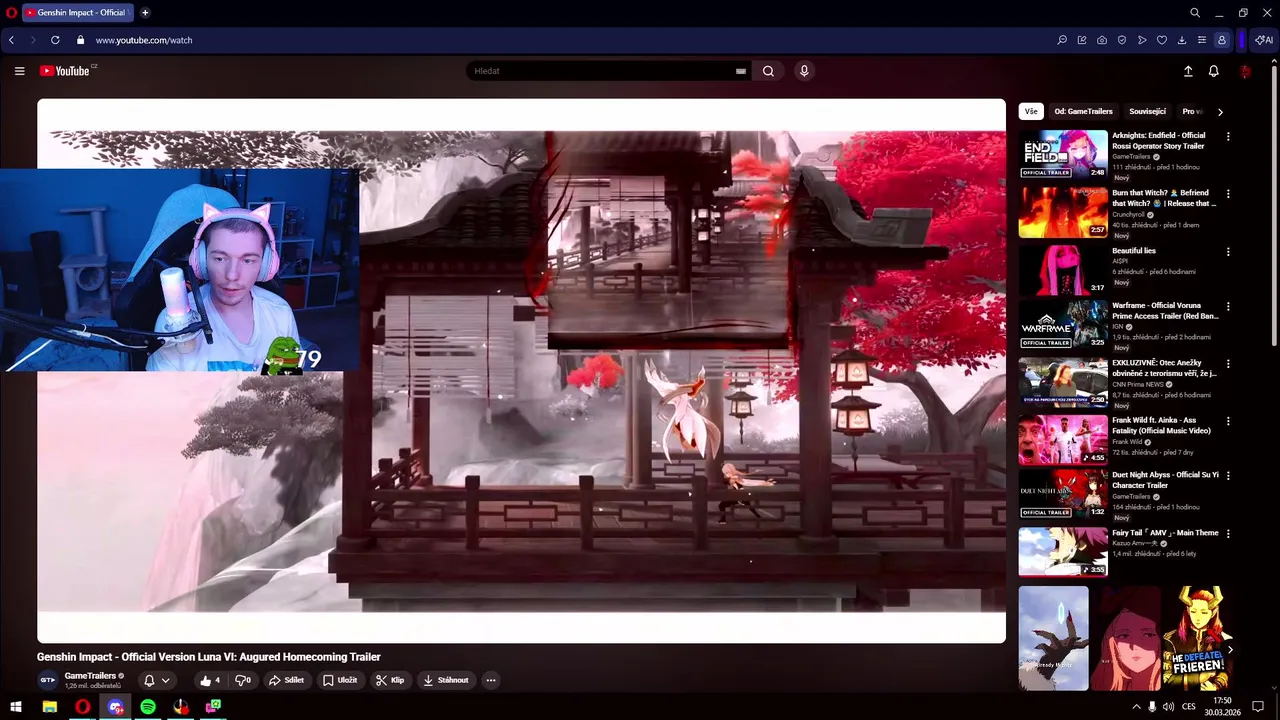This screenshot has width=1280, height=720.
Task: Open Spotify from the taskbar
Action: point(148,707)
